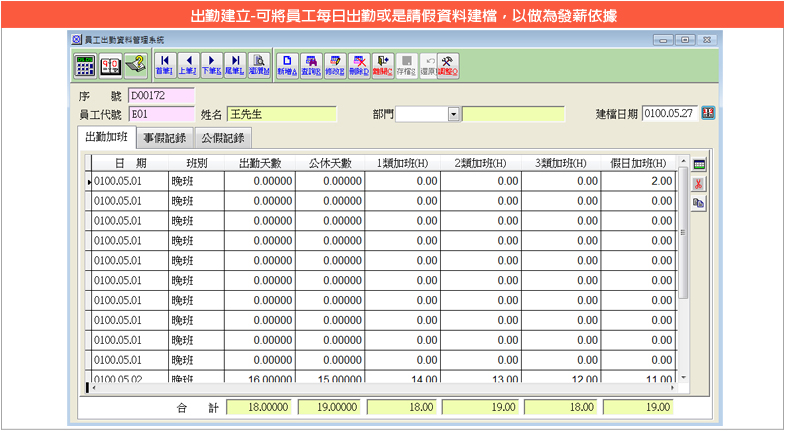Click the scissors cut-row icon beside grid

699,183
